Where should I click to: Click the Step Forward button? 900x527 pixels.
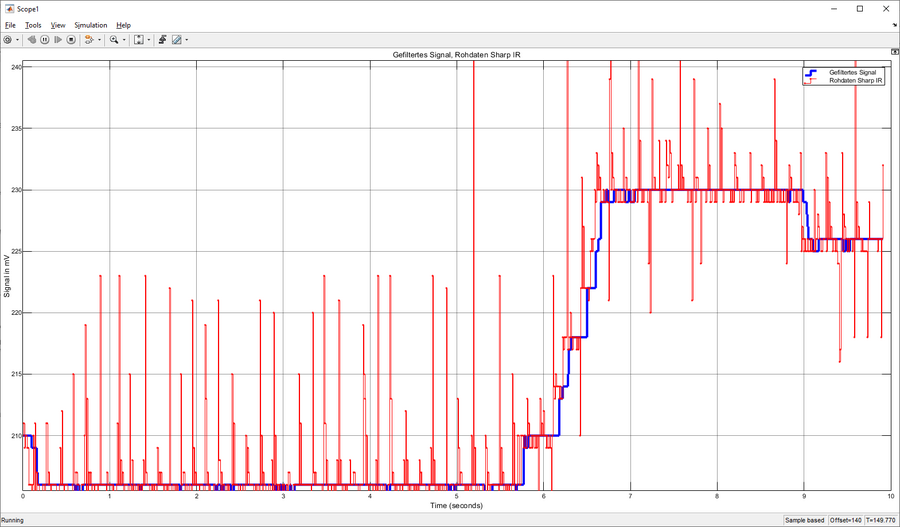58,40
